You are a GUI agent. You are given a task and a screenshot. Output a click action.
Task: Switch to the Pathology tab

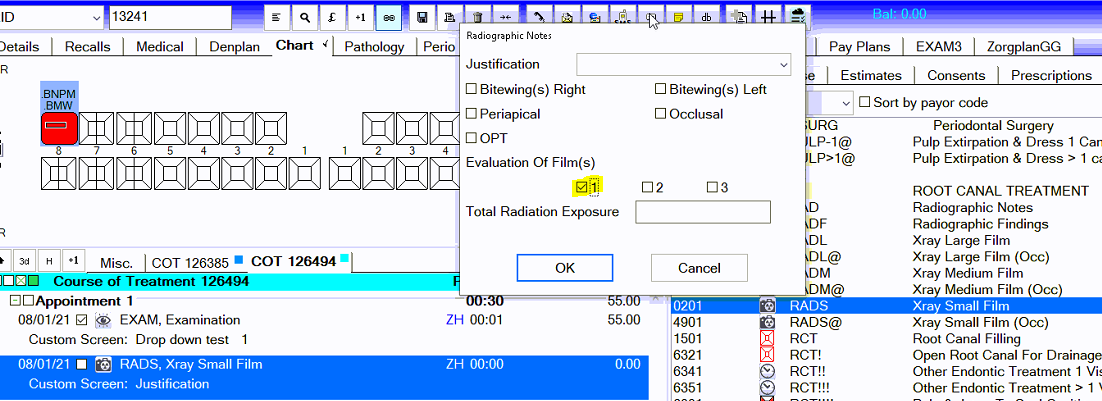[x=374, y=46]
